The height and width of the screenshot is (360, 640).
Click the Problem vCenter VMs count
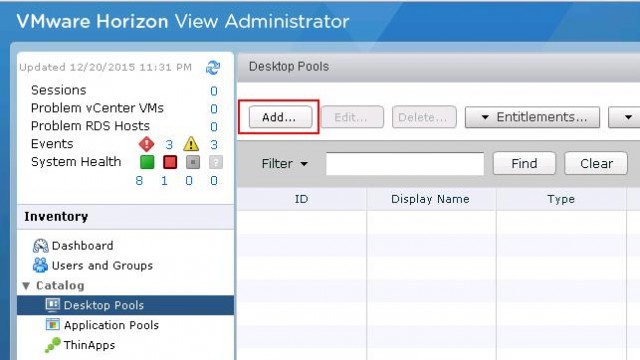click(213, 109)
